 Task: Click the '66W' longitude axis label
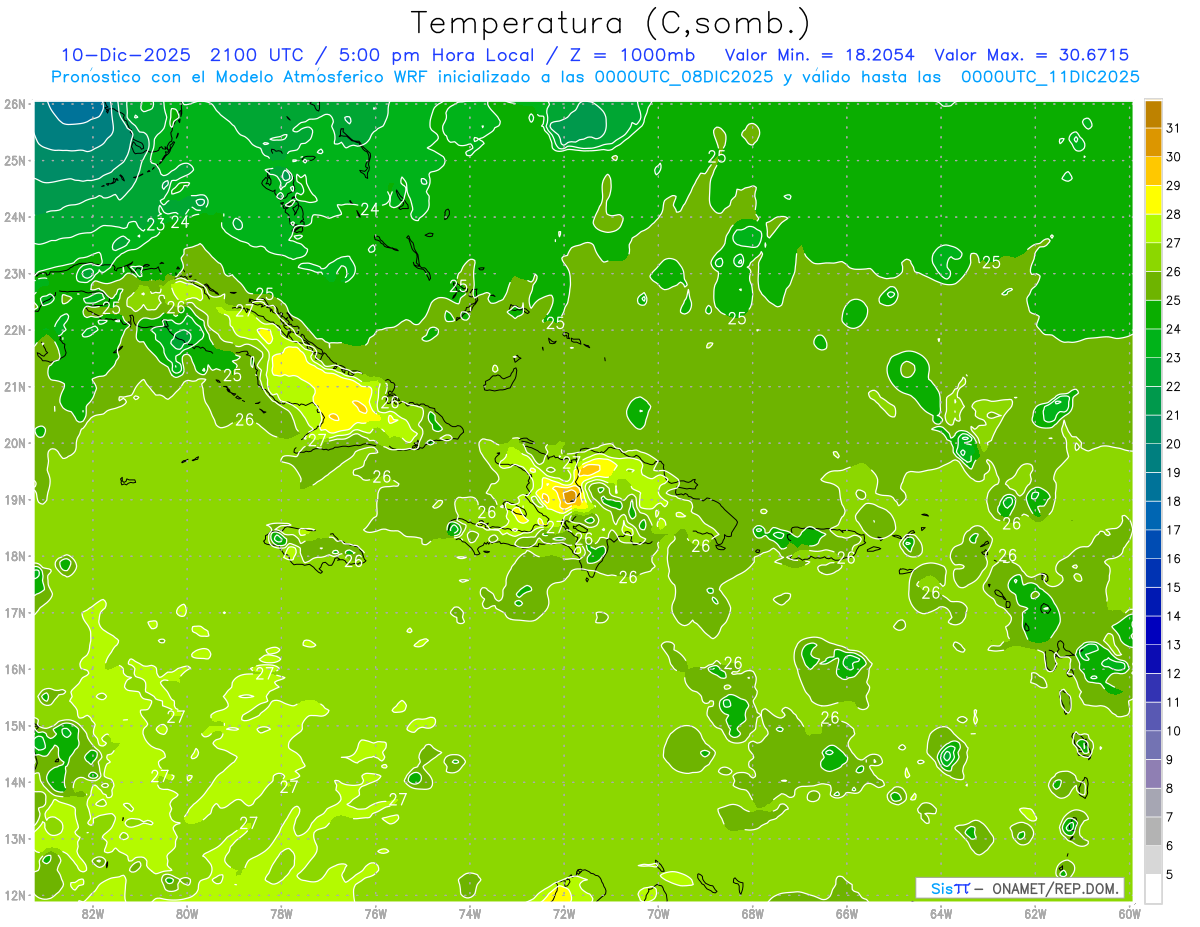(x=846, y=913)
